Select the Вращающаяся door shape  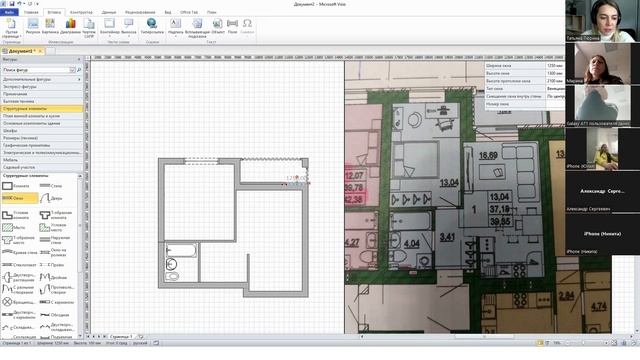[x=20, y=302]
